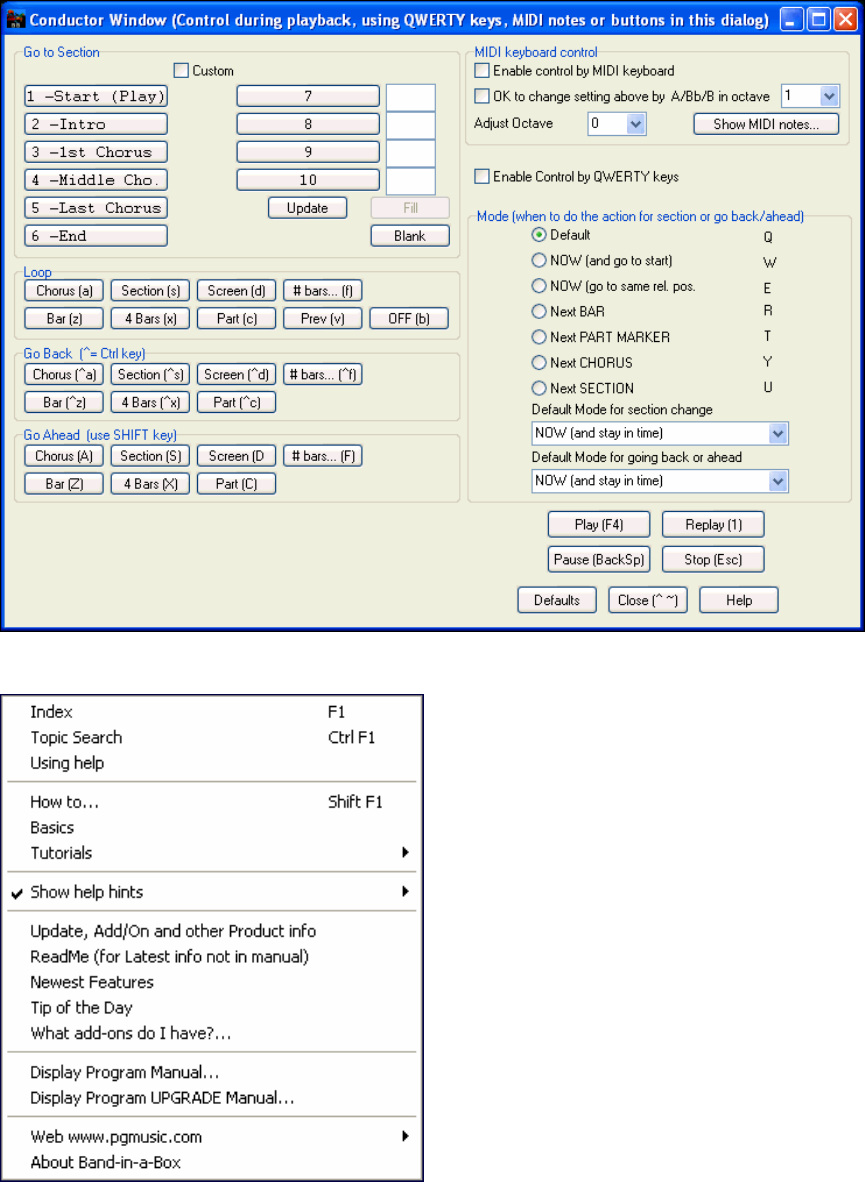Go to section 2 -Intro
The image size is (865, 1182).
(x=96, y=124)
